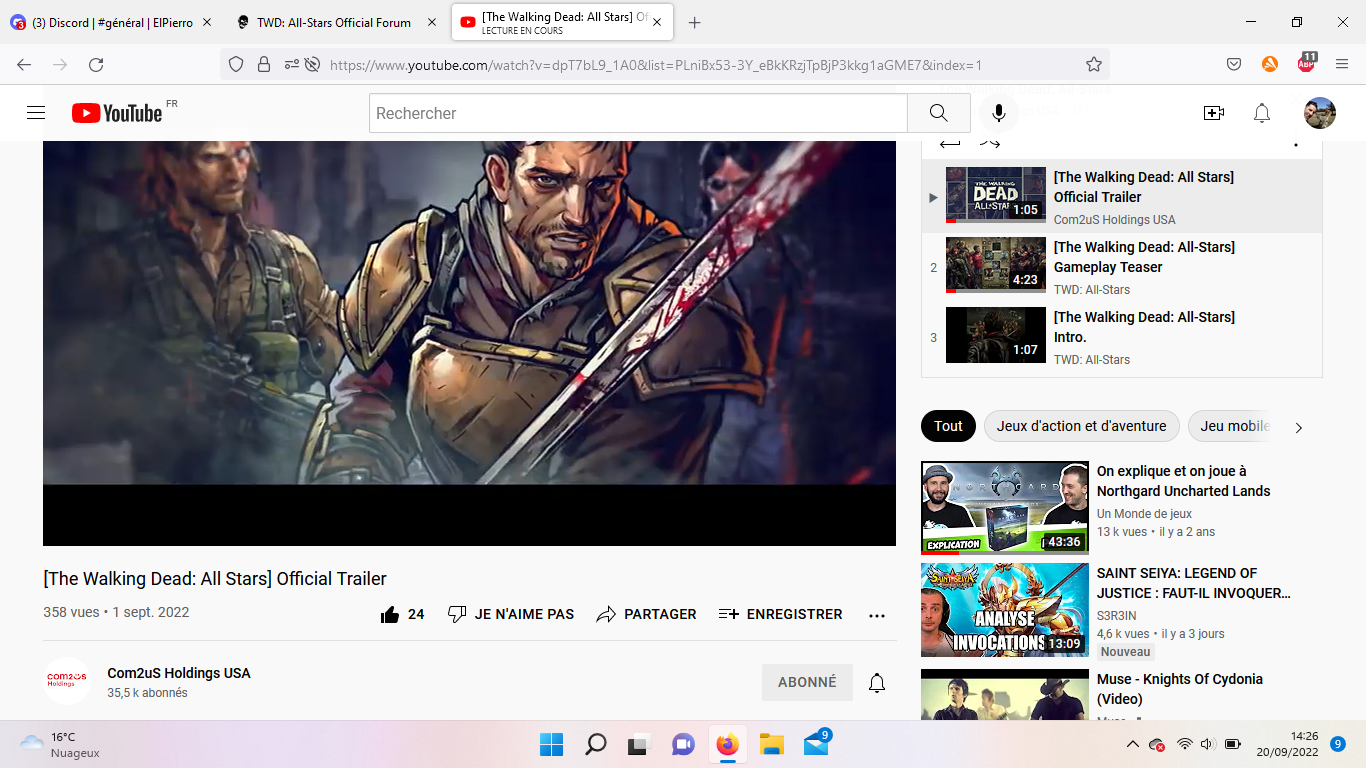Click ENREGISTRER to save the video
Screen dimensions: 1366x768
(x=780, y=614)
